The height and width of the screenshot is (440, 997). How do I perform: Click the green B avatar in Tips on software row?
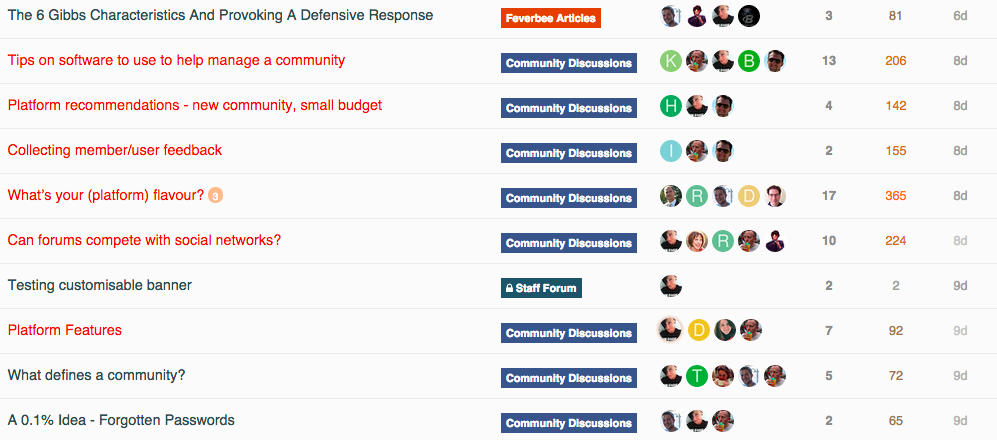pos(749,61)
